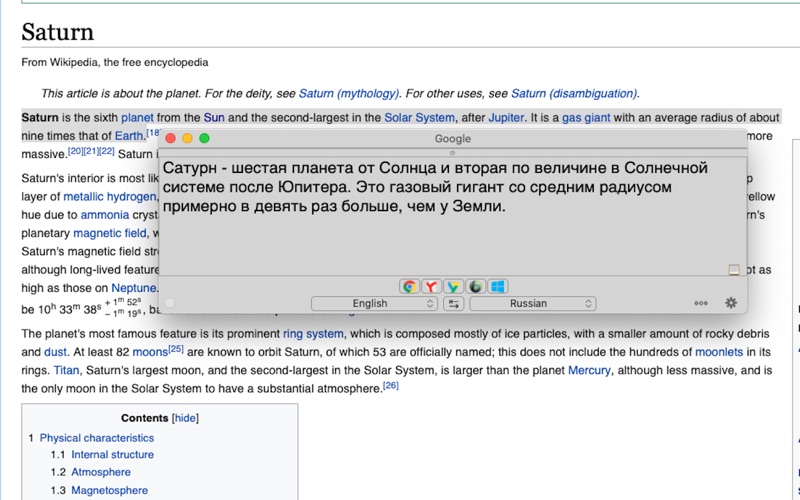The width and height of the screenshot is (800, 500).
Task: Open the Russian target language dropdown
Action: [533, 304]
